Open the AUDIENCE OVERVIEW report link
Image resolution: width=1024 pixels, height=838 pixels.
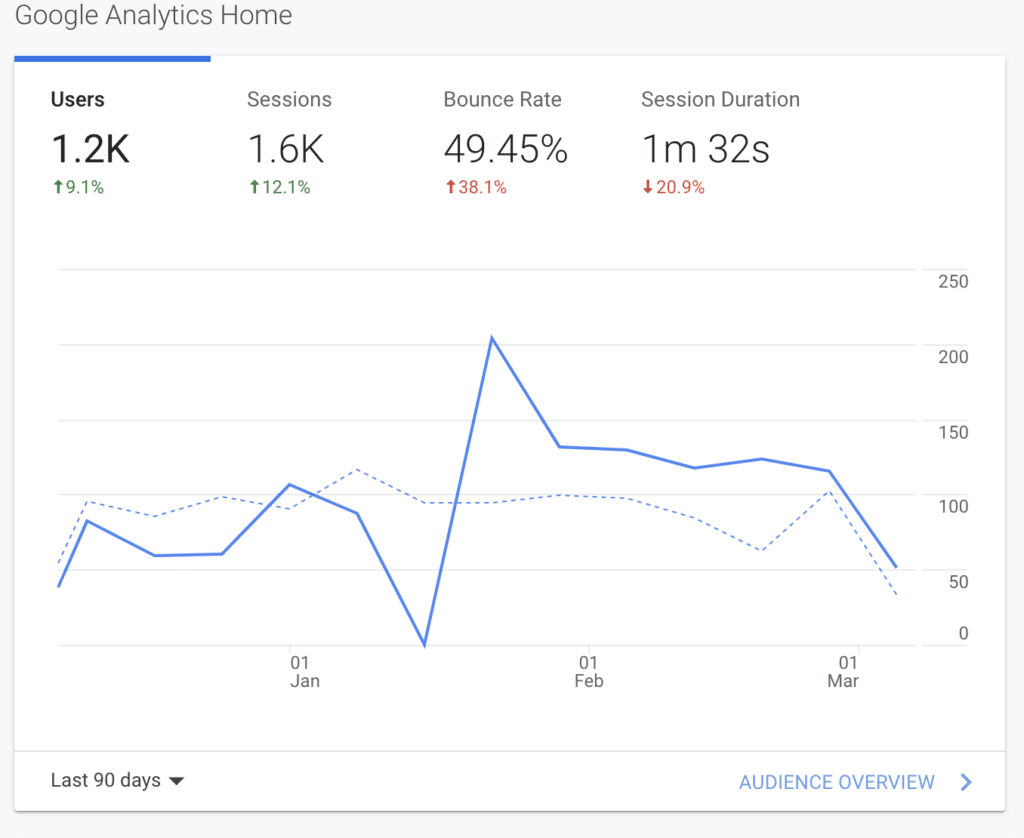[837, 782]
